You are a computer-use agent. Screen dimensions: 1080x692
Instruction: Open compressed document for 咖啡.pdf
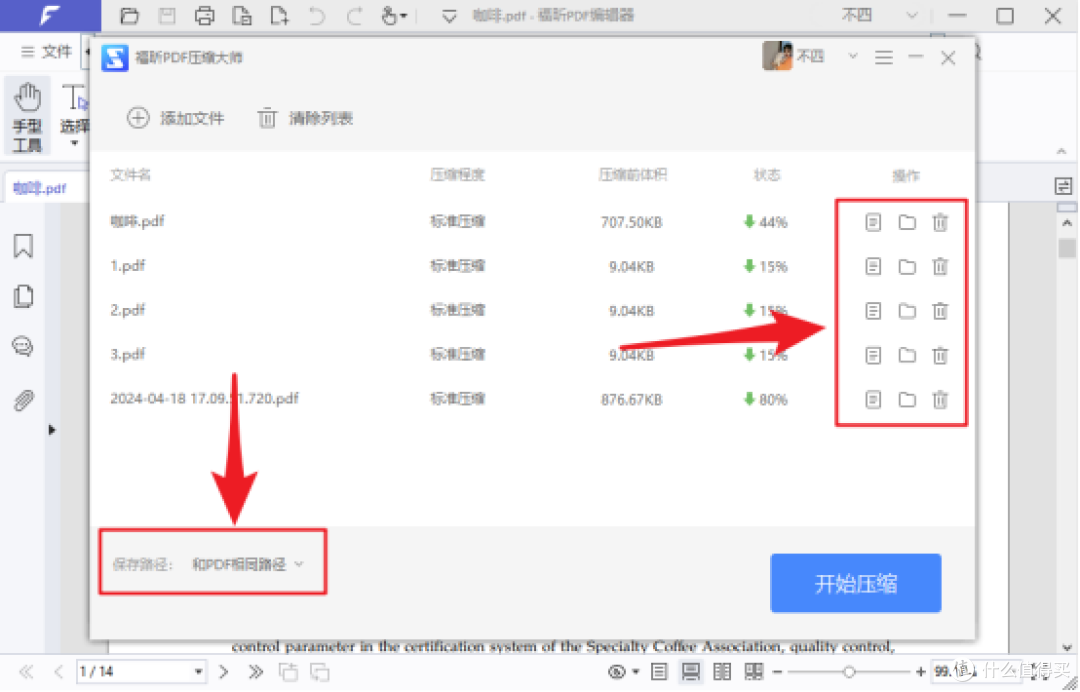873,222
